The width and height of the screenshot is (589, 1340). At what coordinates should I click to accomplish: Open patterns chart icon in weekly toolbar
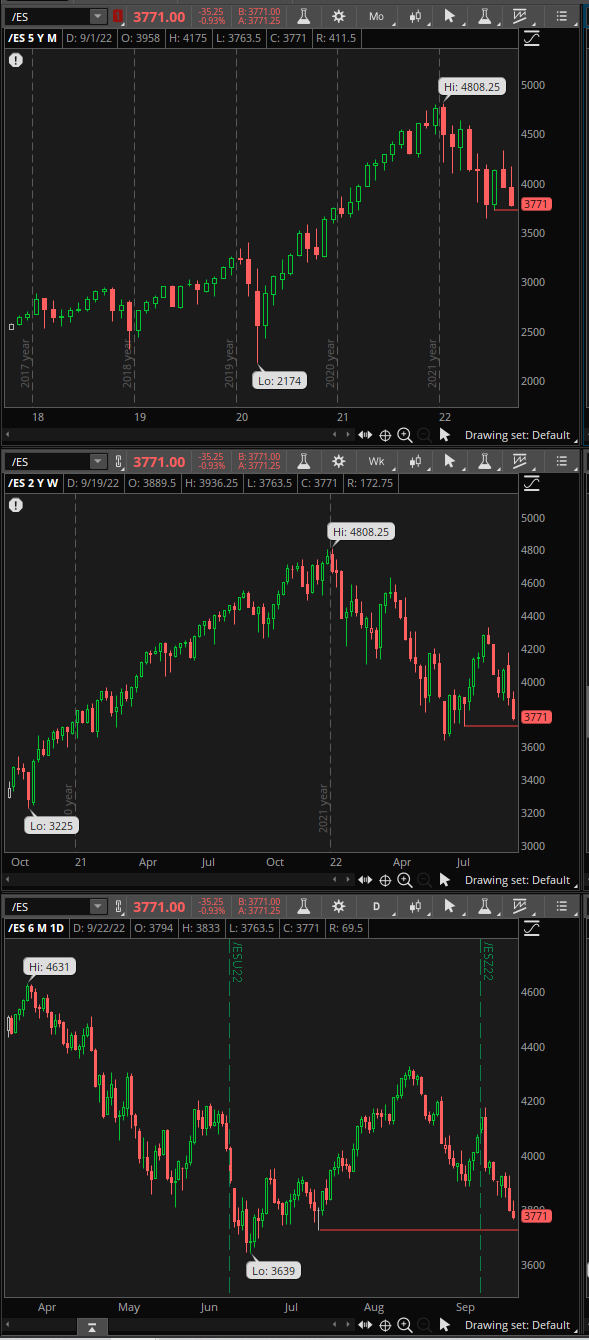(x=519, y=461)
